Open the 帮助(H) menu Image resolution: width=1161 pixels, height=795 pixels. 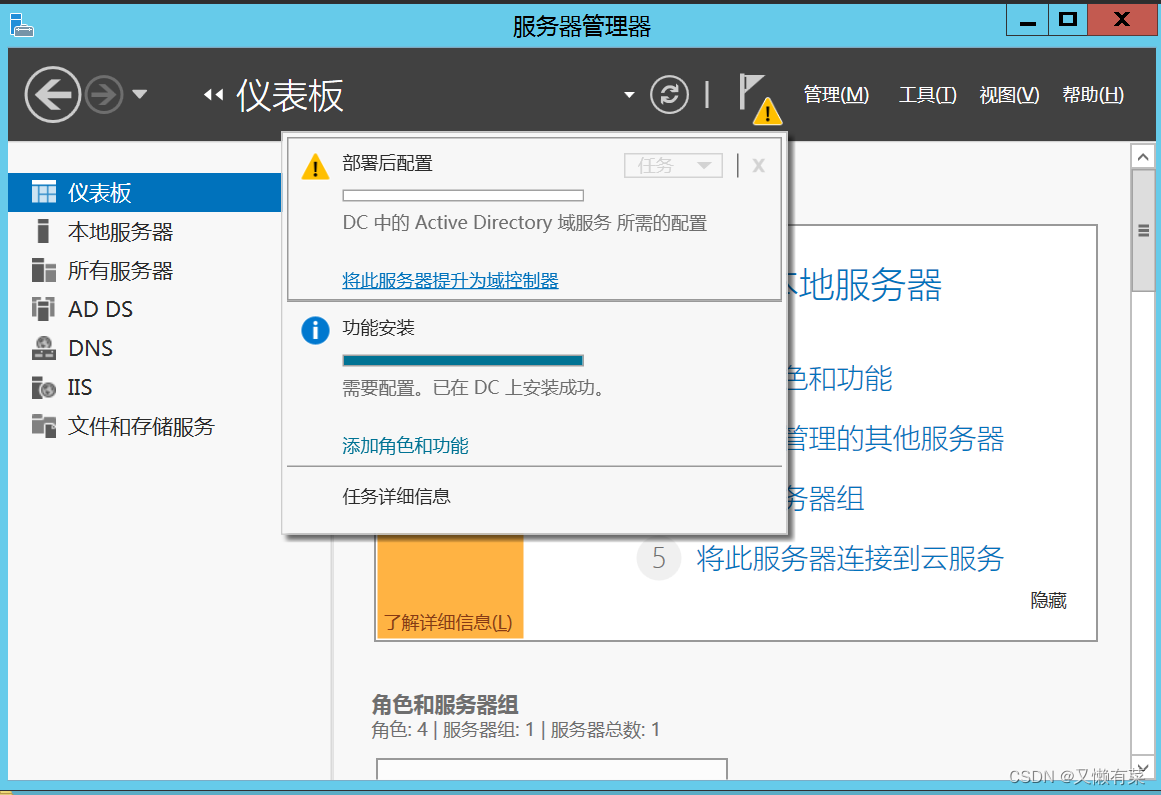point(1093,95)
